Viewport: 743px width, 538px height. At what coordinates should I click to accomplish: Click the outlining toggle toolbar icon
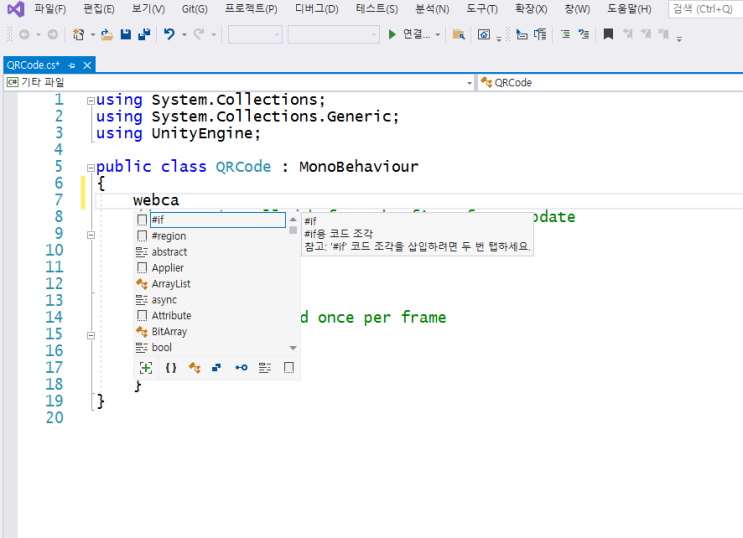pyautogui.click(x=540, y=34)
